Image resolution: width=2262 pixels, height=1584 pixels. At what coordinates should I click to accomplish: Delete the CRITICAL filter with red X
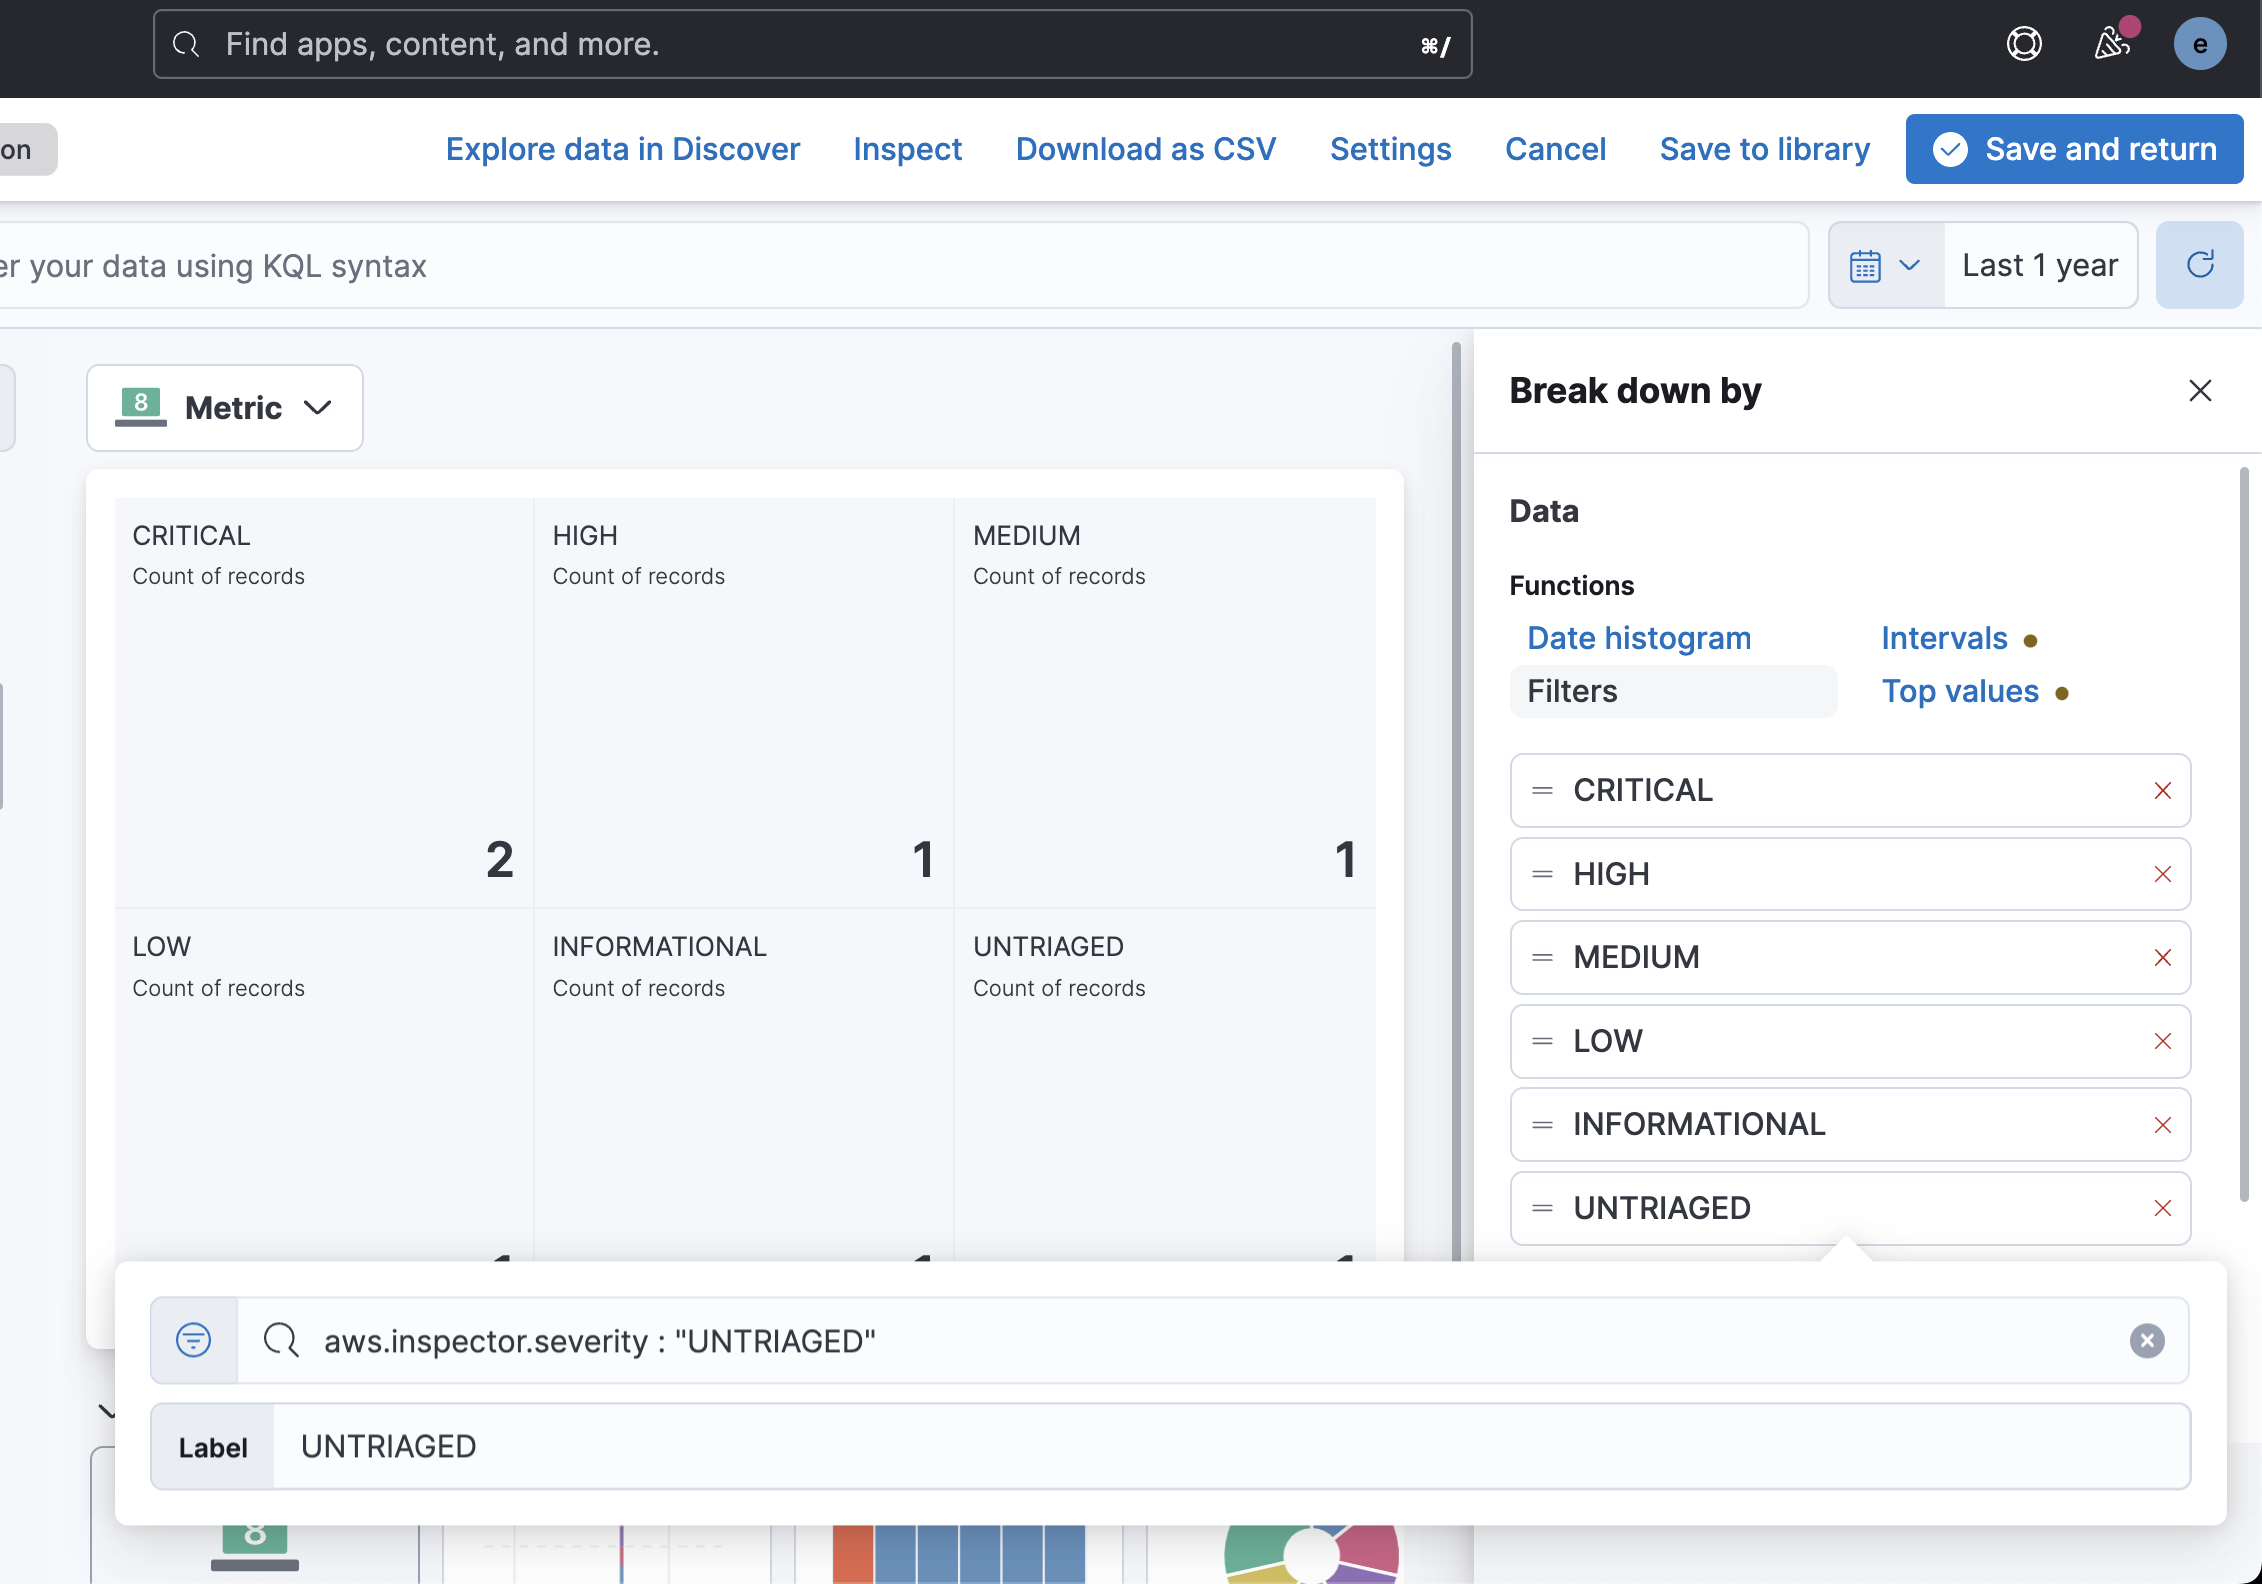[x=2162, y=791]
